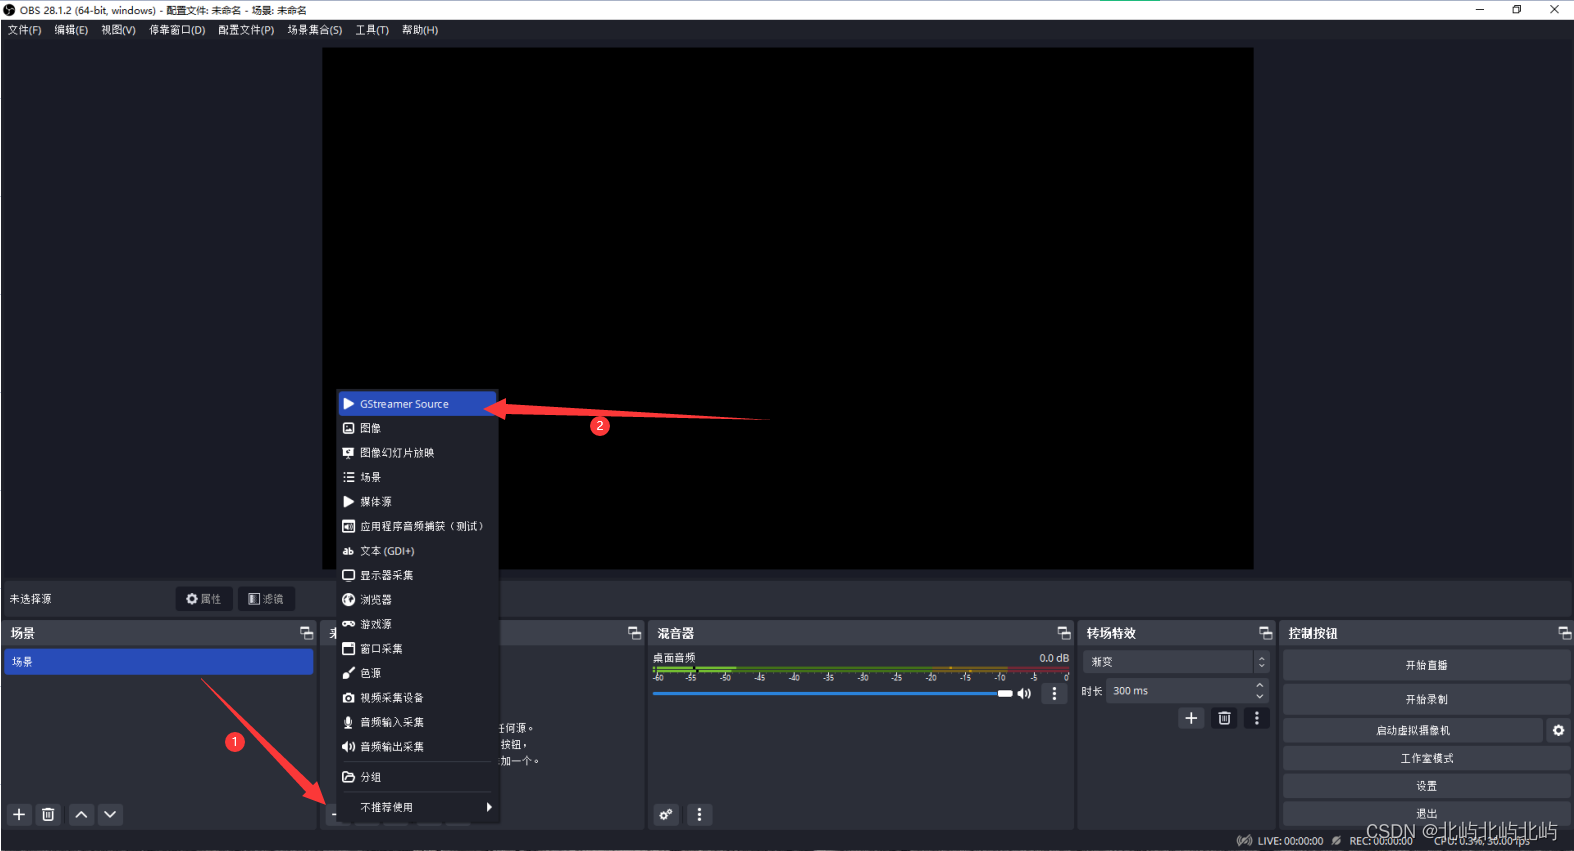
Task: Undock the 场景 panel with its float icon
Action: (306, 633)
